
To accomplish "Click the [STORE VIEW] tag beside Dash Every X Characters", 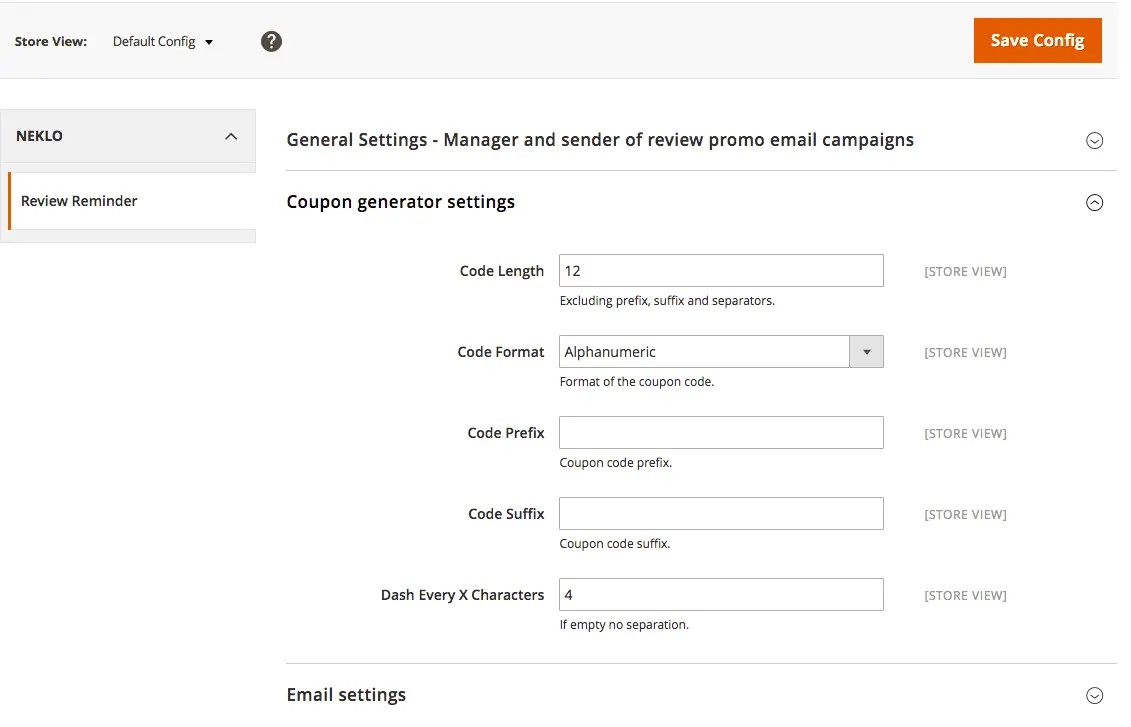I will coord(965,596).
